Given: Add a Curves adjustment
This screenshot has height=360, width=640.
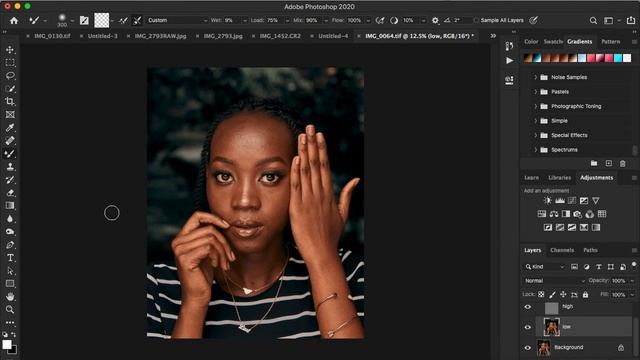Looking at the screenshot, I should pyautogui.click(x=572, y=200).
